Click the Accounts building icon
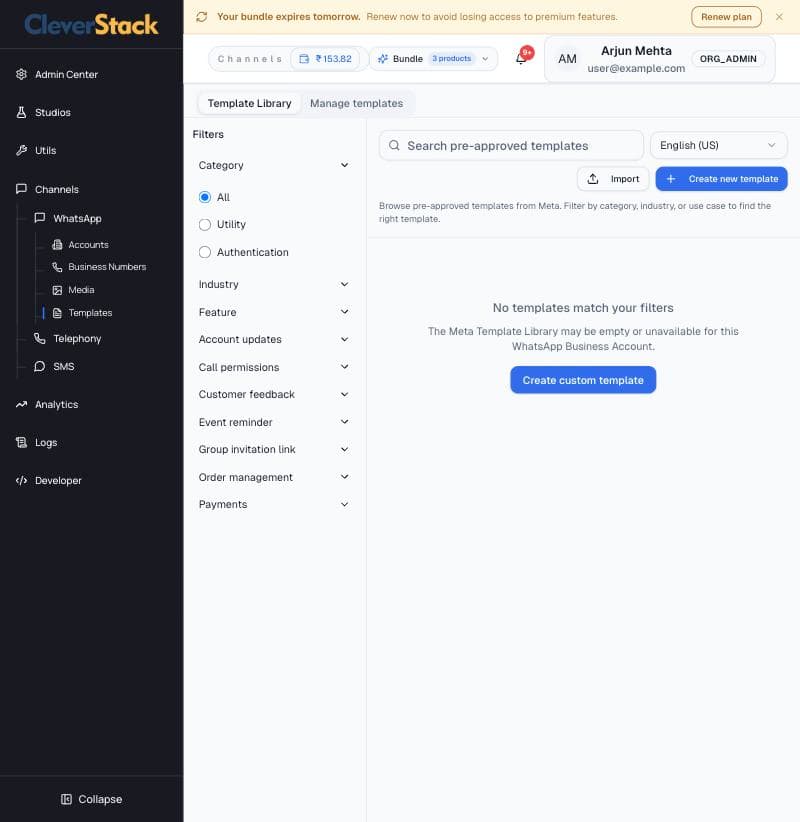This screenshot has width=800, height=822. [57, 245]
